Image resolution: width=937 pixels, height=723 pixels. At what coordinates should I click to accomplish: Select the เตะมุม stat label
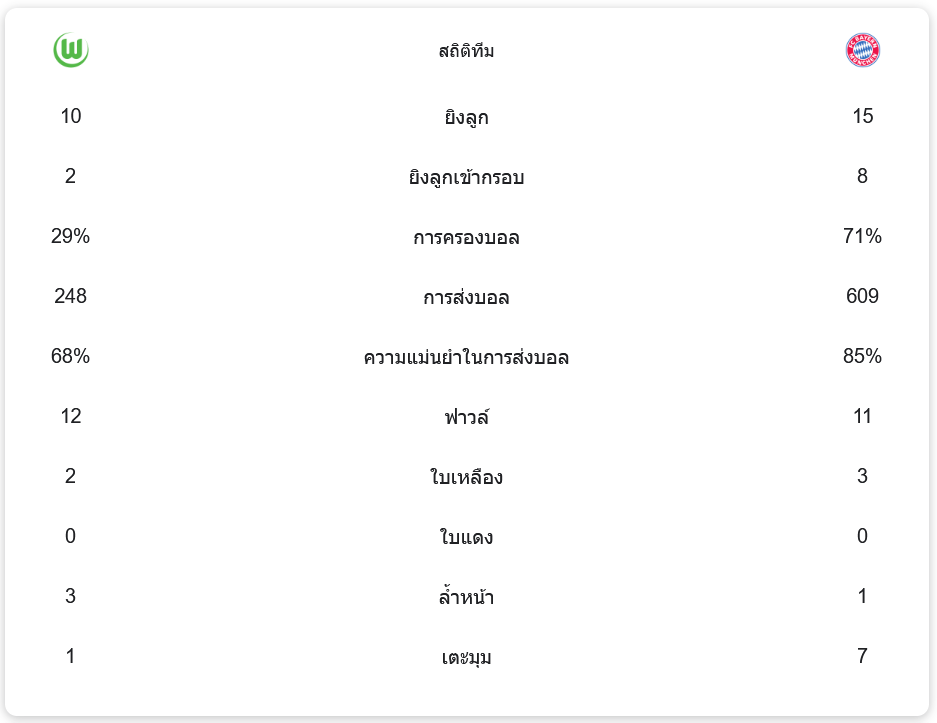coord(466,657)
